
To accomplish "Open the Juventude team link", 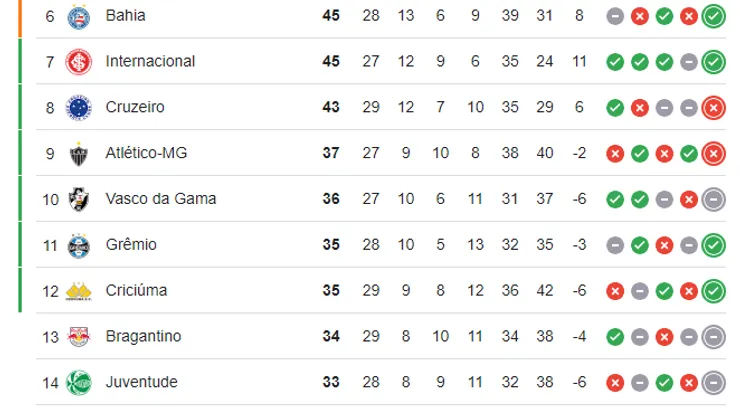I will tap(141, 382).
